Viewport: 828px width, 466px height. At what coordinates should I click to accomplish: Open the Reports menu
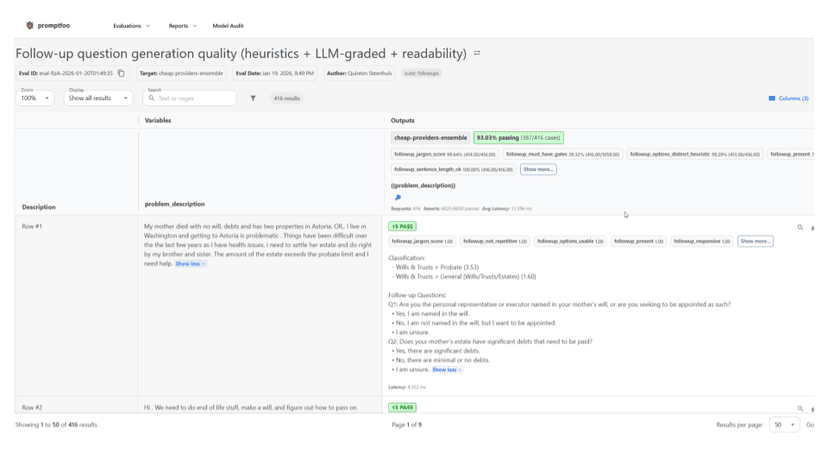coord(182,26)
